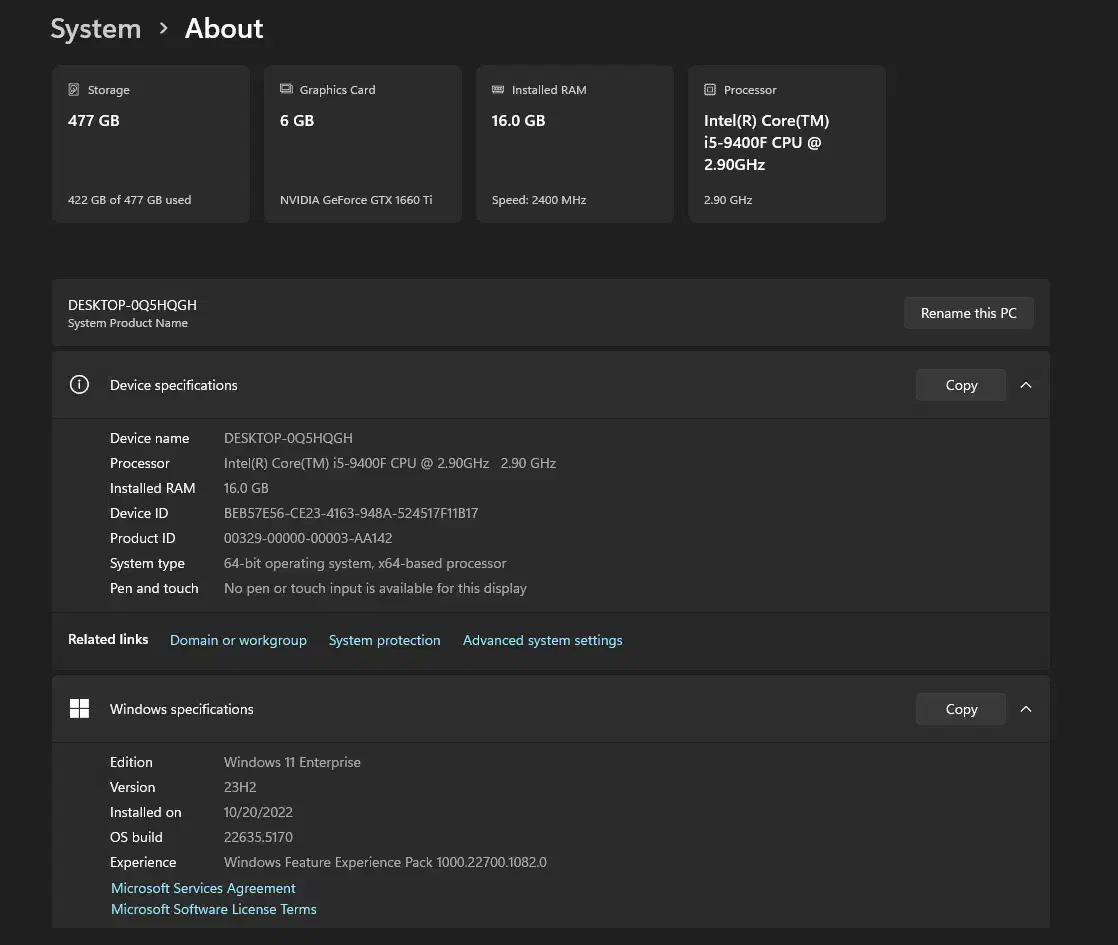Image resolution: width=1118 pixels, height=945 pixels.
Task: Click the Processor chip icon
Action: [710, 90]
